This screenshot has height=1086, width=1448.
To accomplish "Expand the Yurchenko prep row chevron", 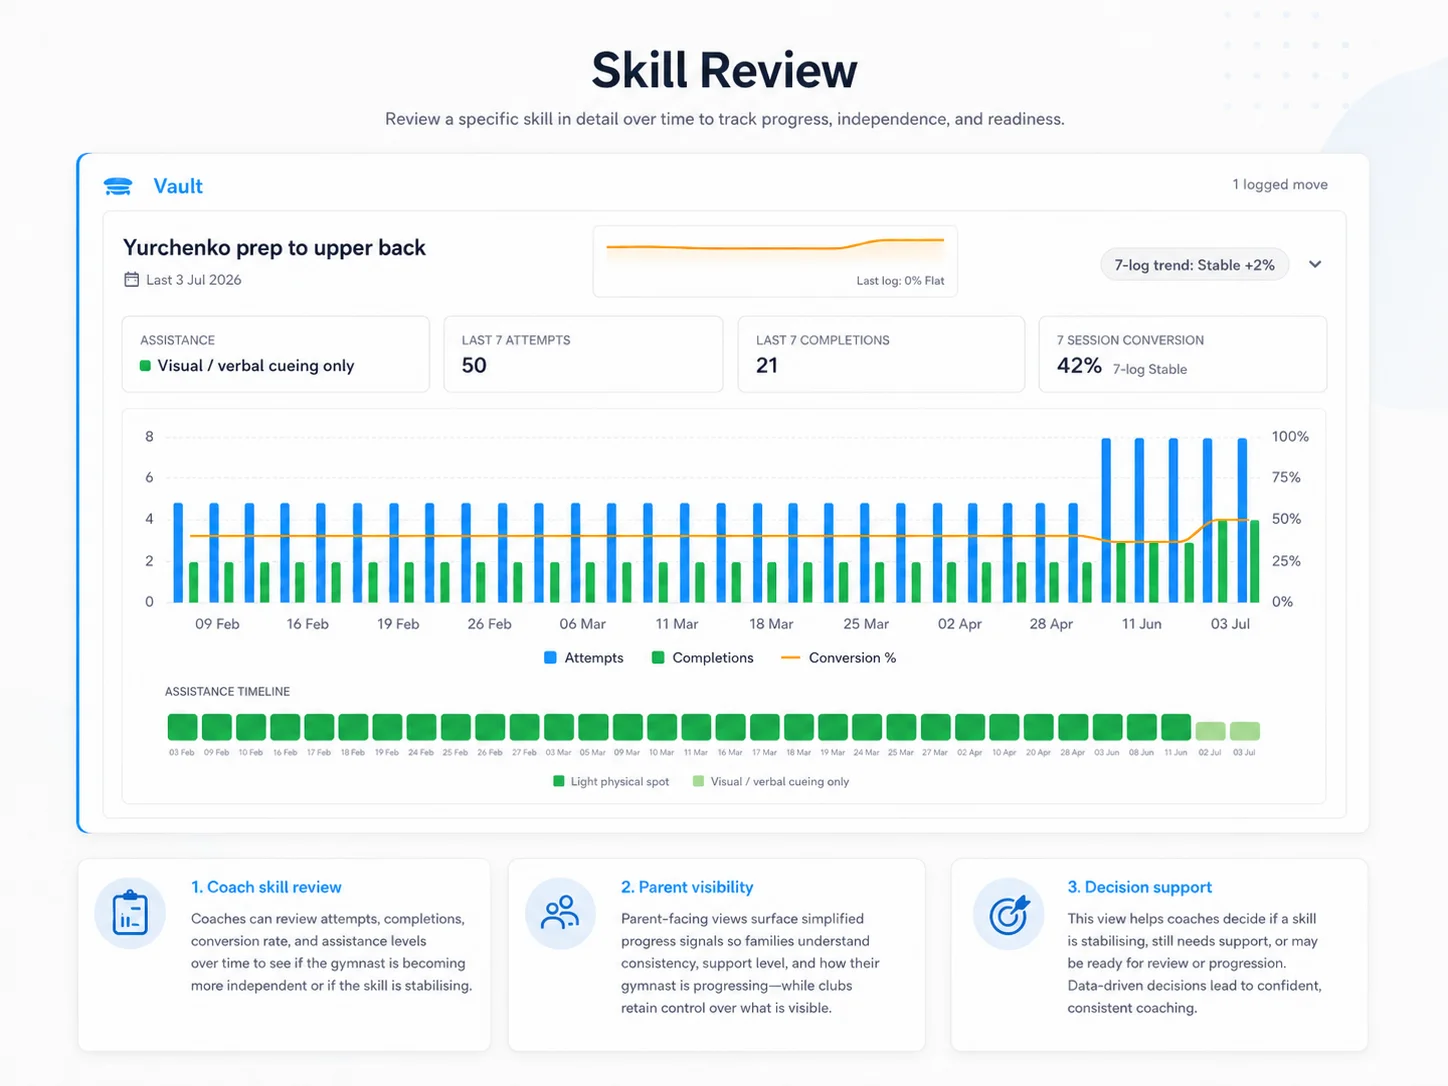I will click(1315, 265).
